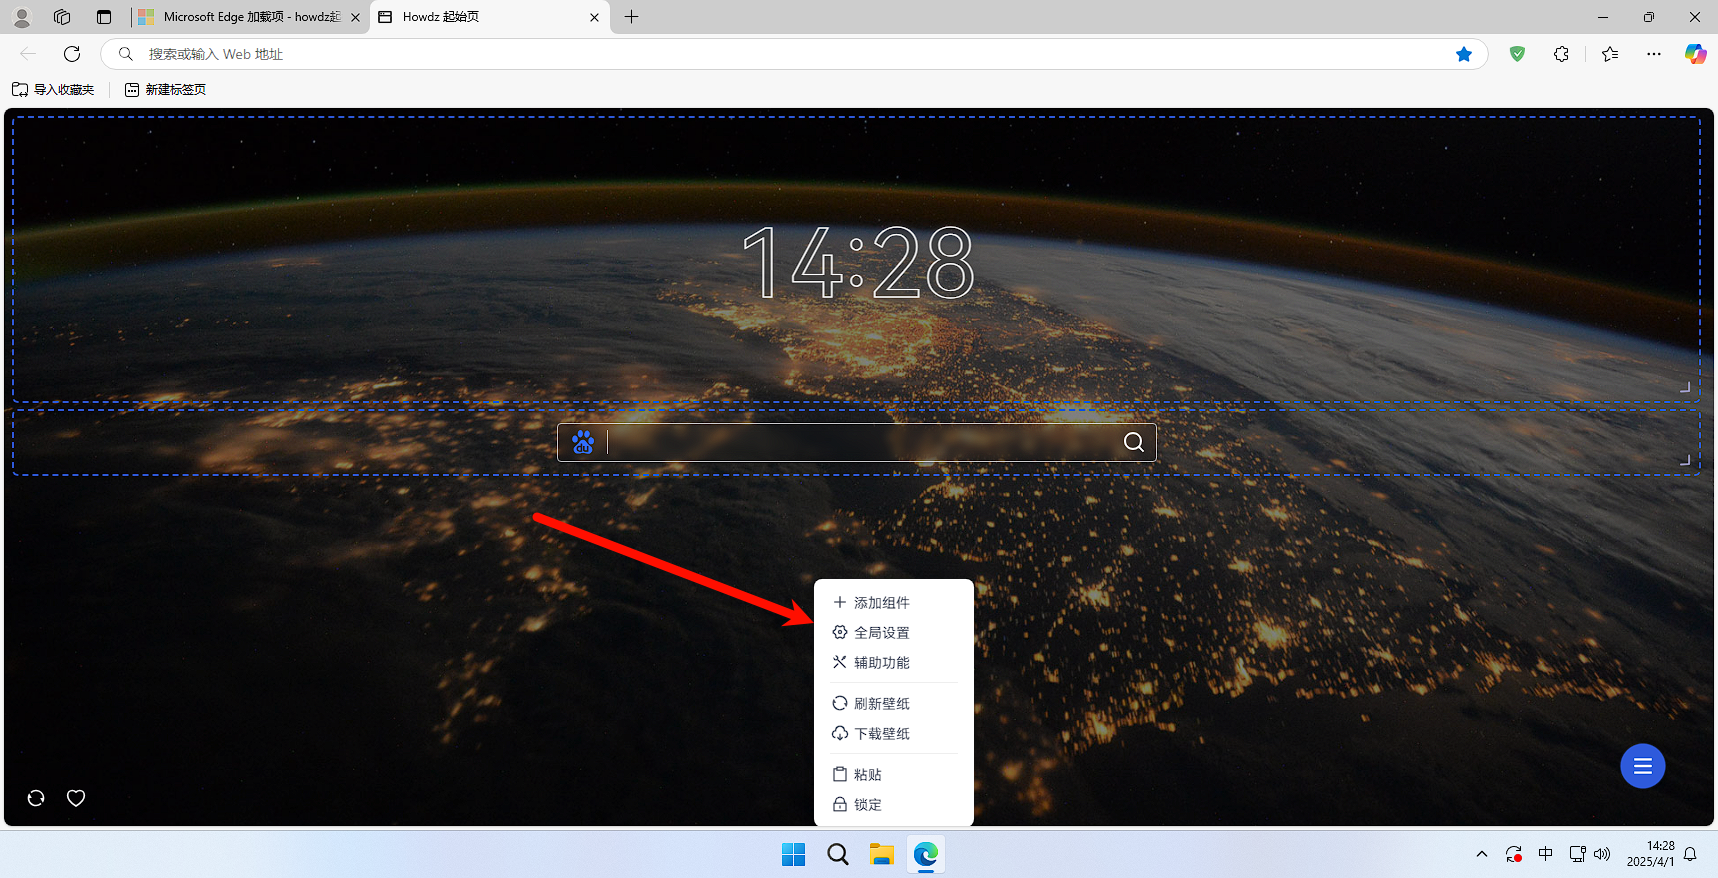Click the refresh wallpaper icon at bottom left
The height and width of the screenshot is (878, 1718).
click(x=36, y=798)
